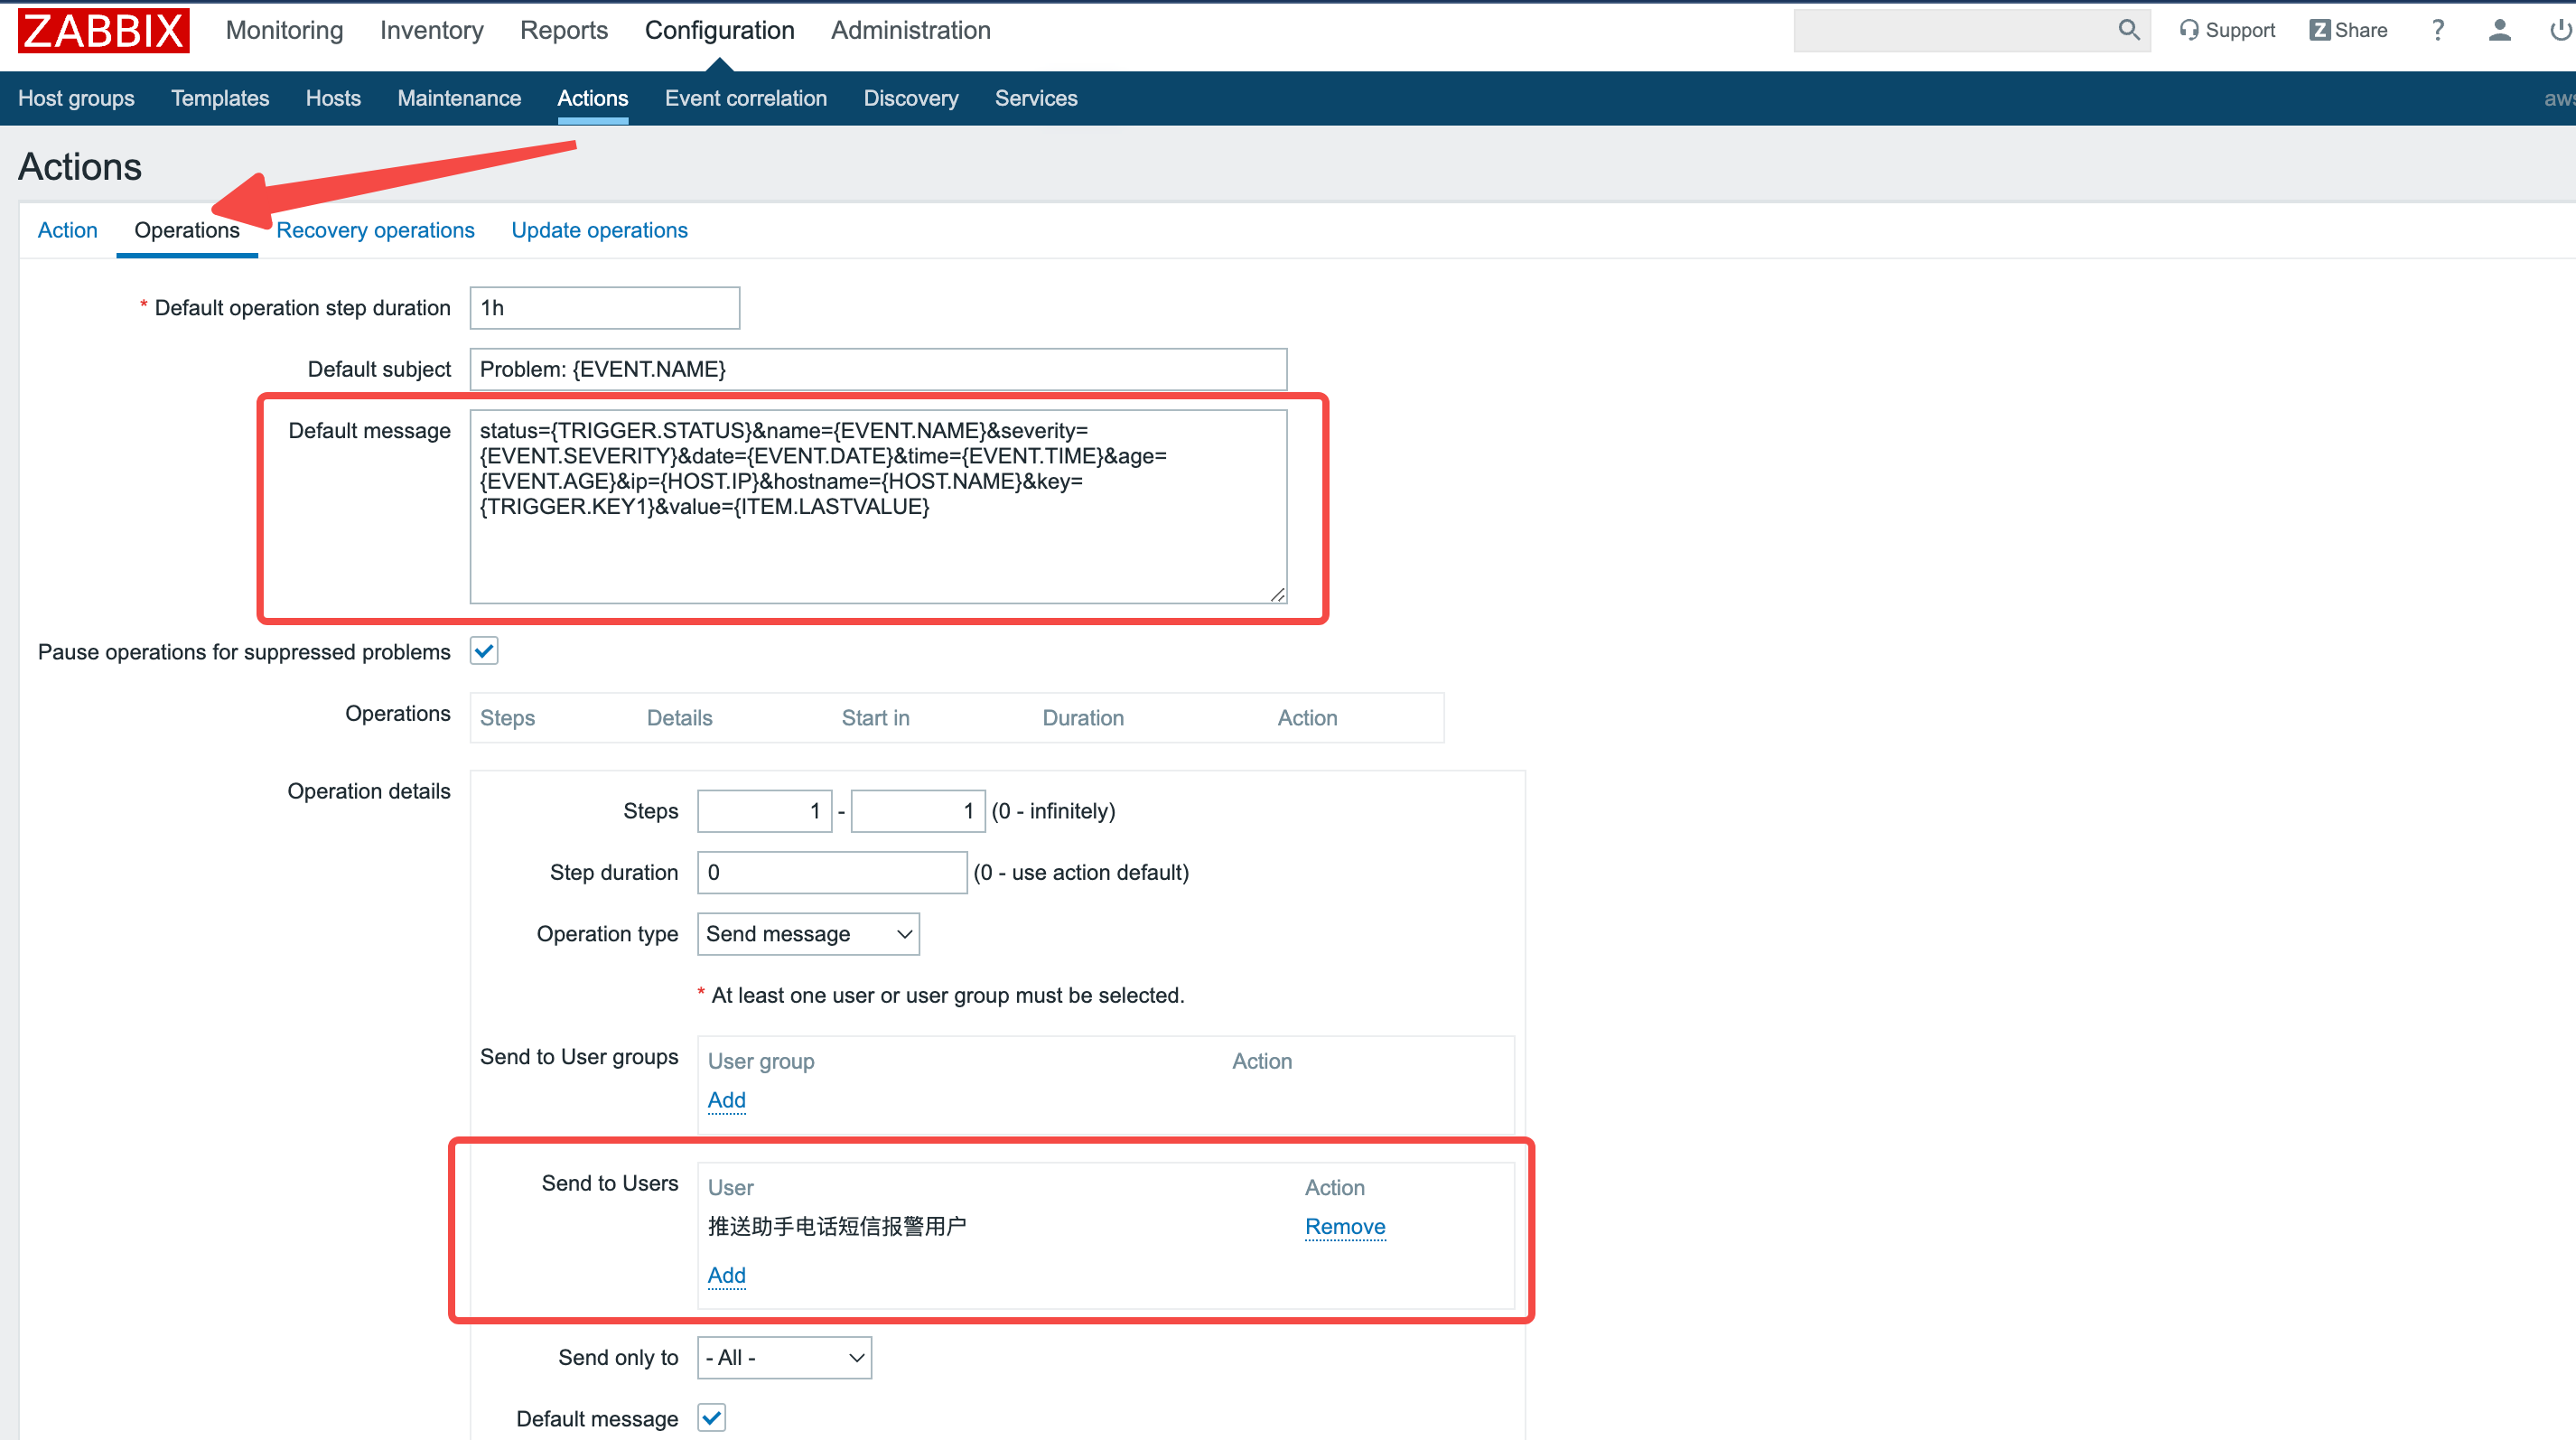The height and width of the screenshot is (1440, 2576).
Task: Click the Default subject field
Action: 878,369
